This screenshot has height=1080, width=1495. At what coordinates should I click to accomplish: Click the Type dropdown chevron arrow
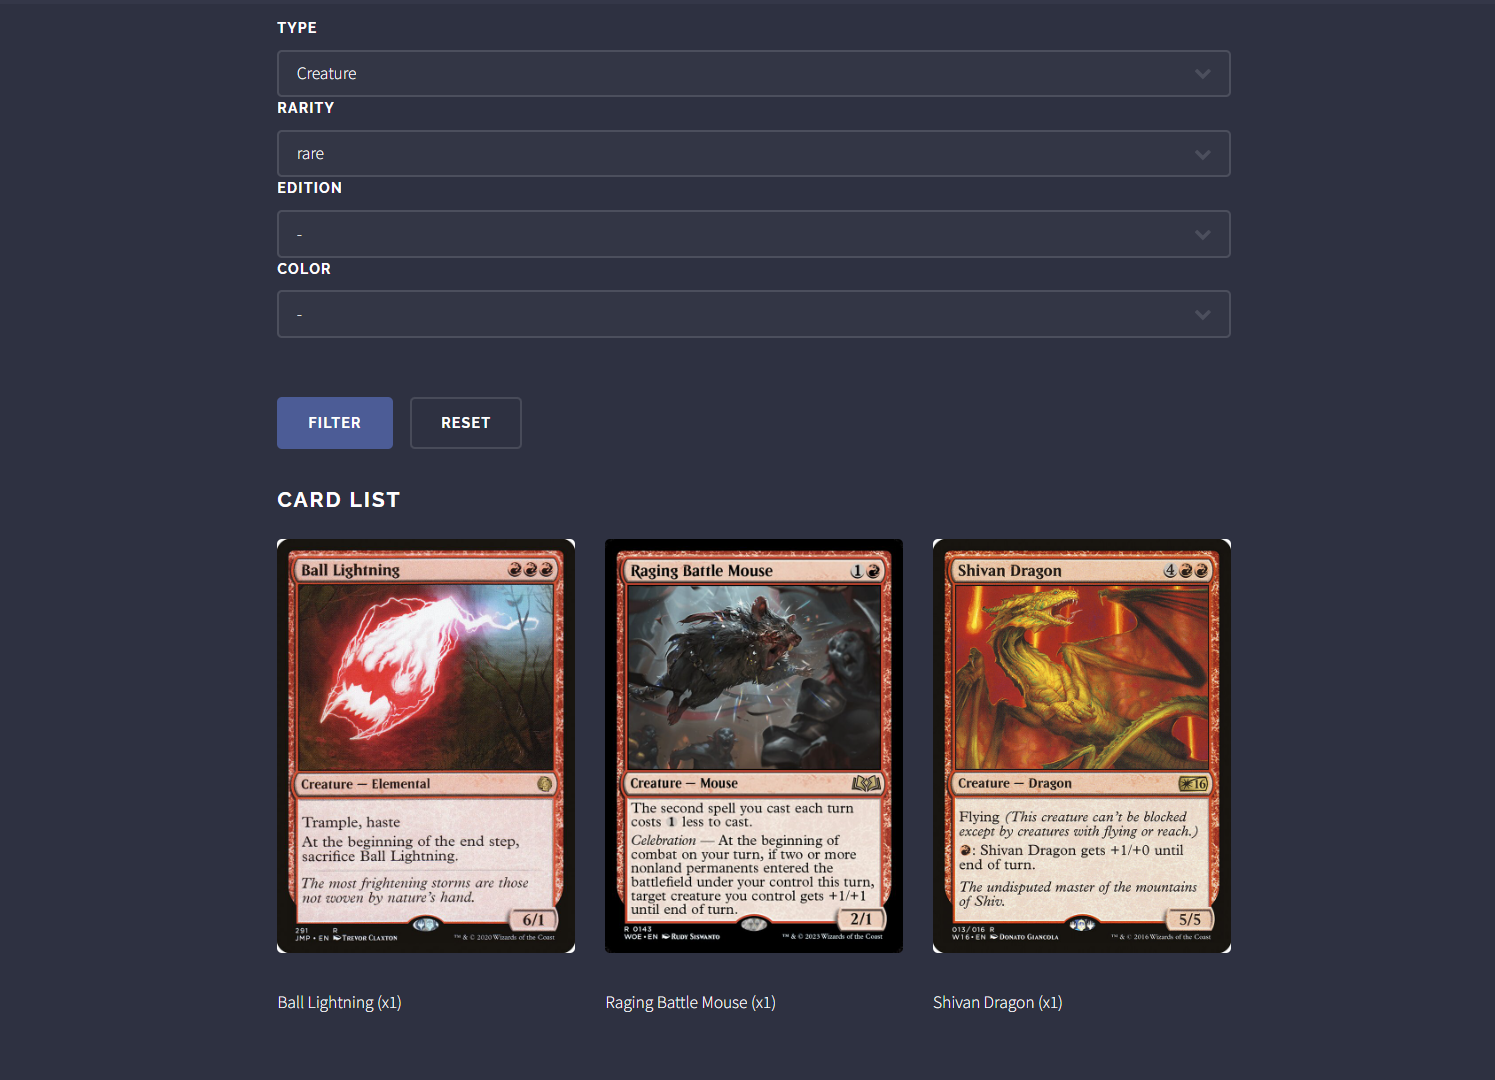pos(1202,74)
